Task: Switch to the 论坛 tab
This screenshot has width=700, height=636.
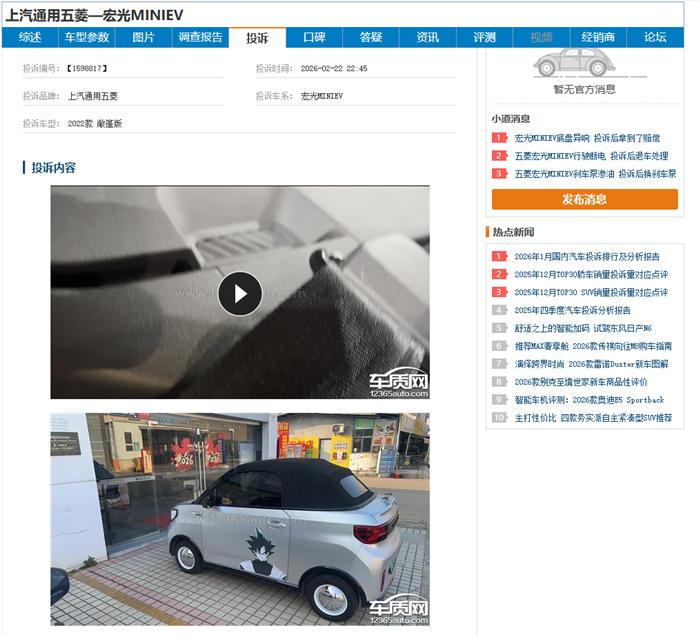Action: 655,37
